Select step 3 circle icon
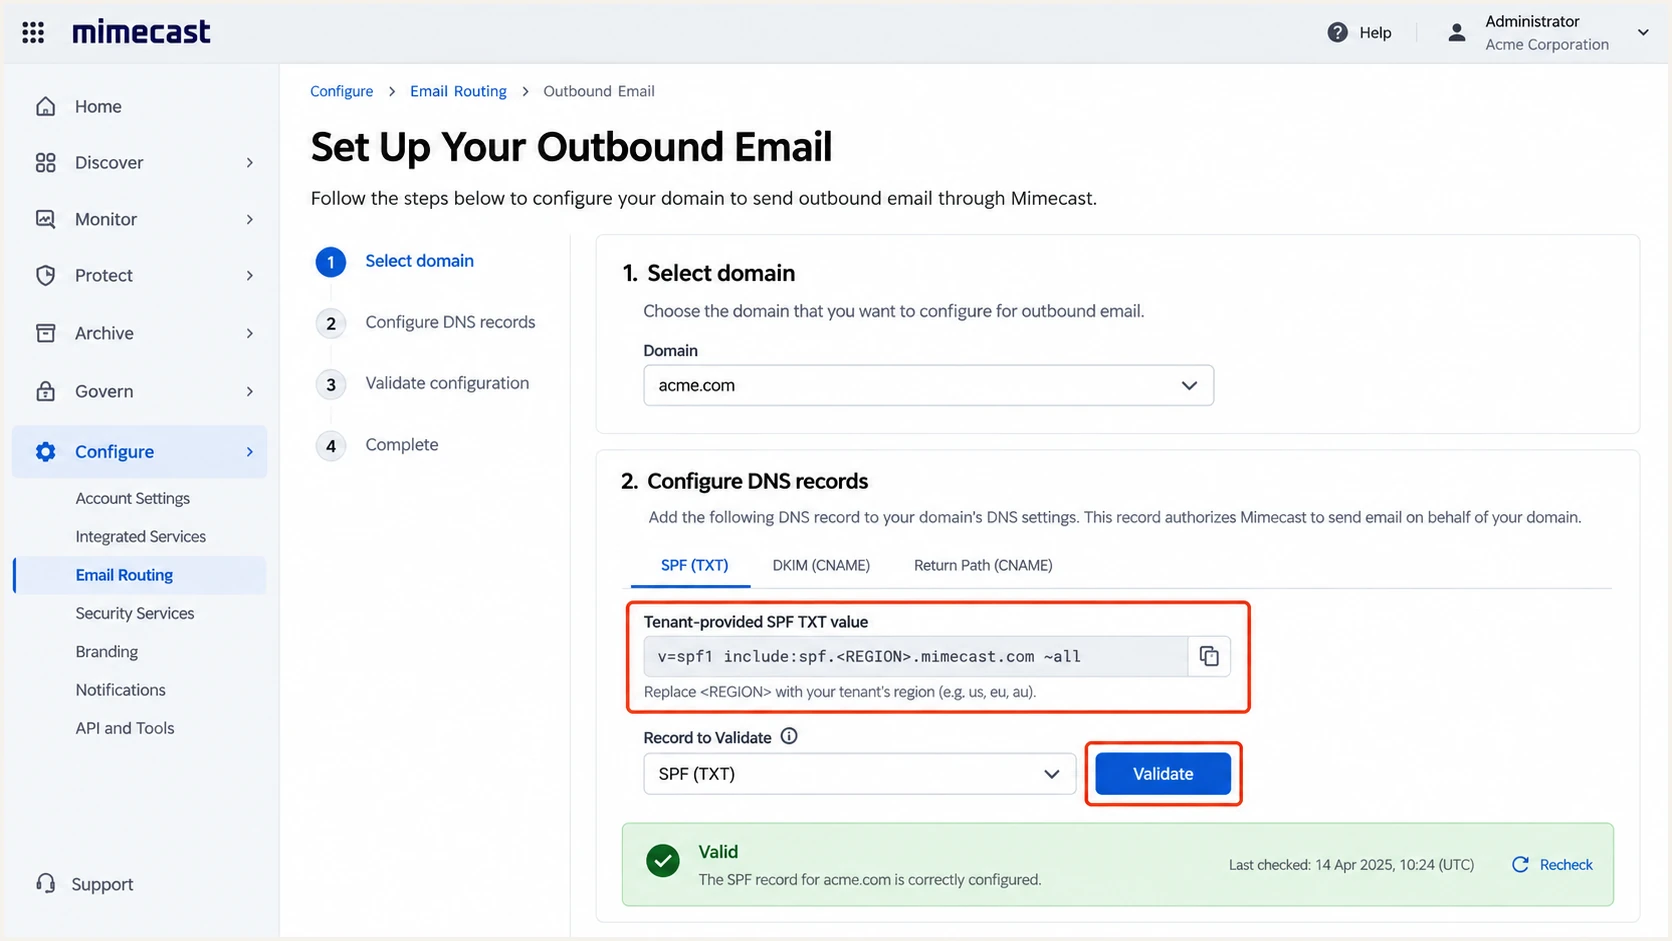This screenshot has width=1672, height=941. tap(331, 384)
